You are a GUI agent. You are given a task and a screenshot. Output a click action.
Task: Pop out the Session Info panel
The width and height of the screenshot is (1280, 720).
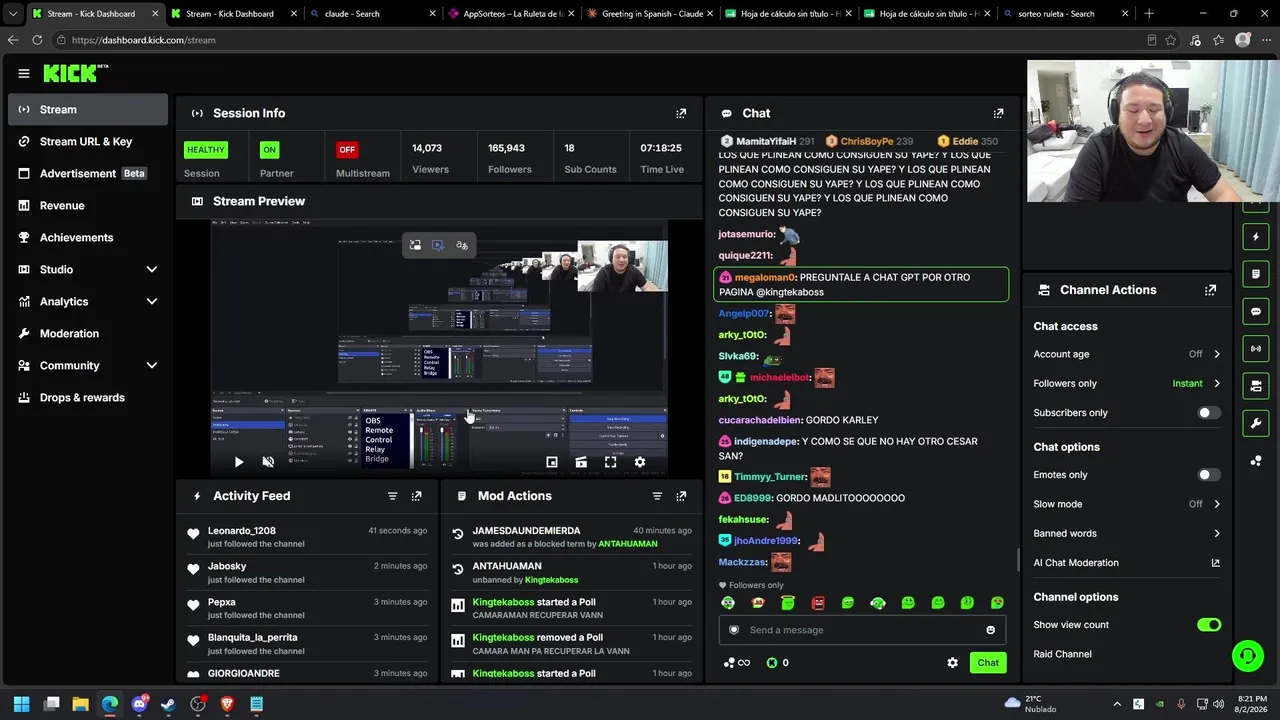tap(681, 113)
